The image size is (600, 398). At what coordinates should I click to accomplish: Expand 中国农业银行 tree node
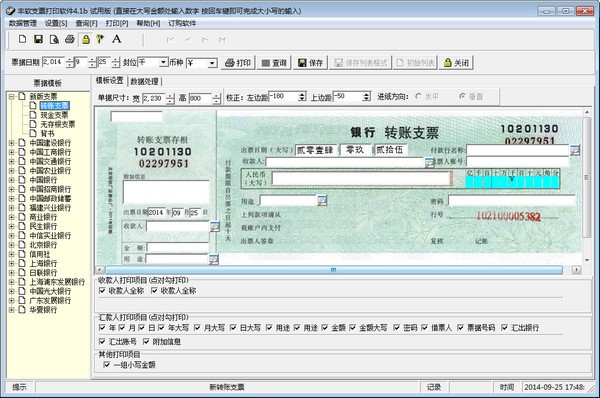[11, 171]
